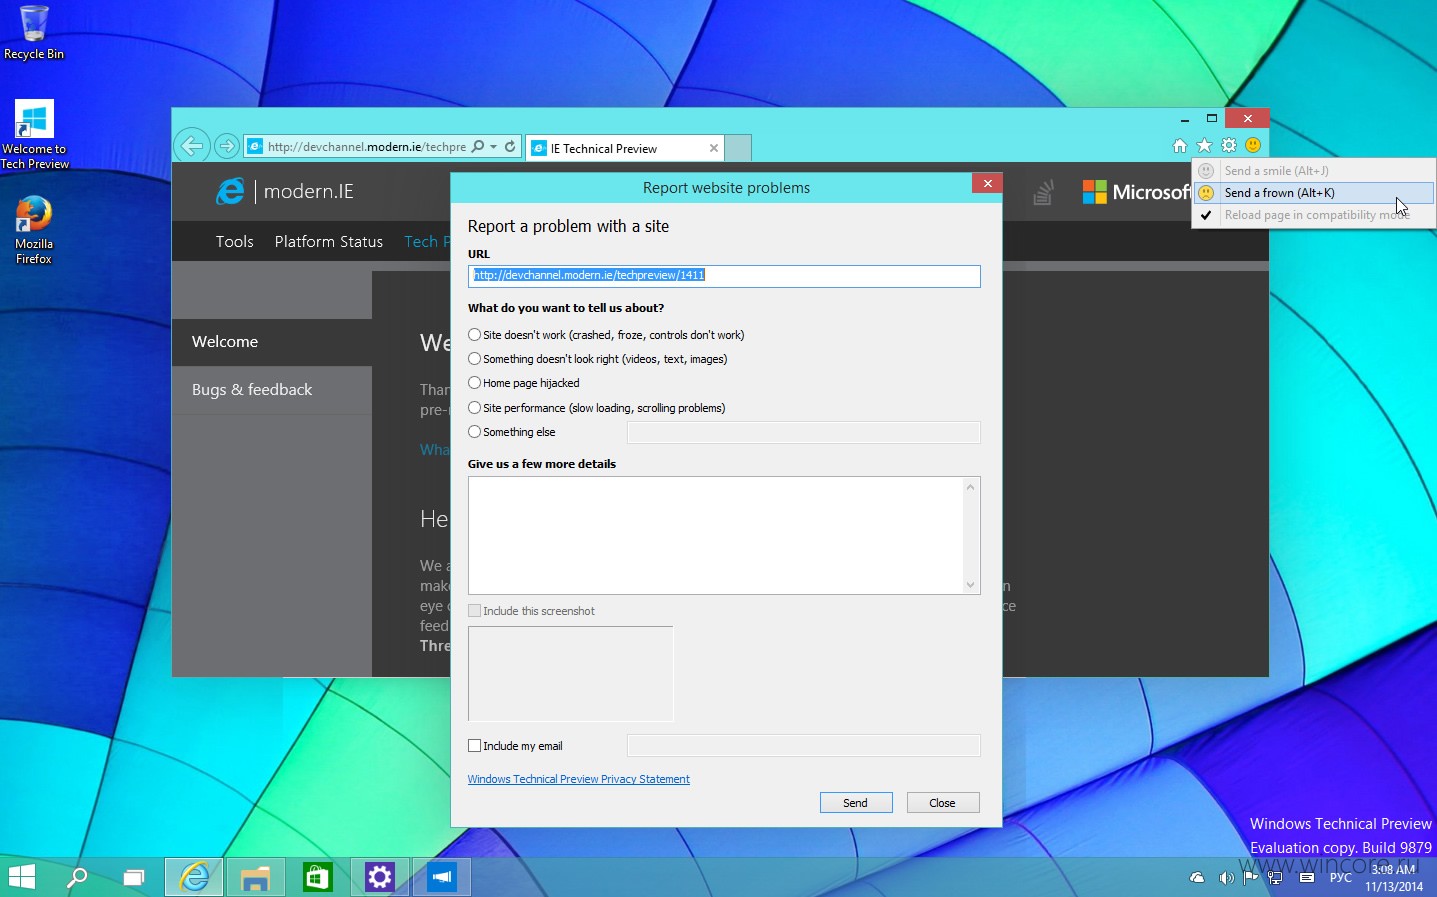Open Action Center flag tray icon
Screen dimensions: 1437x897
(x=1250, y=878)
